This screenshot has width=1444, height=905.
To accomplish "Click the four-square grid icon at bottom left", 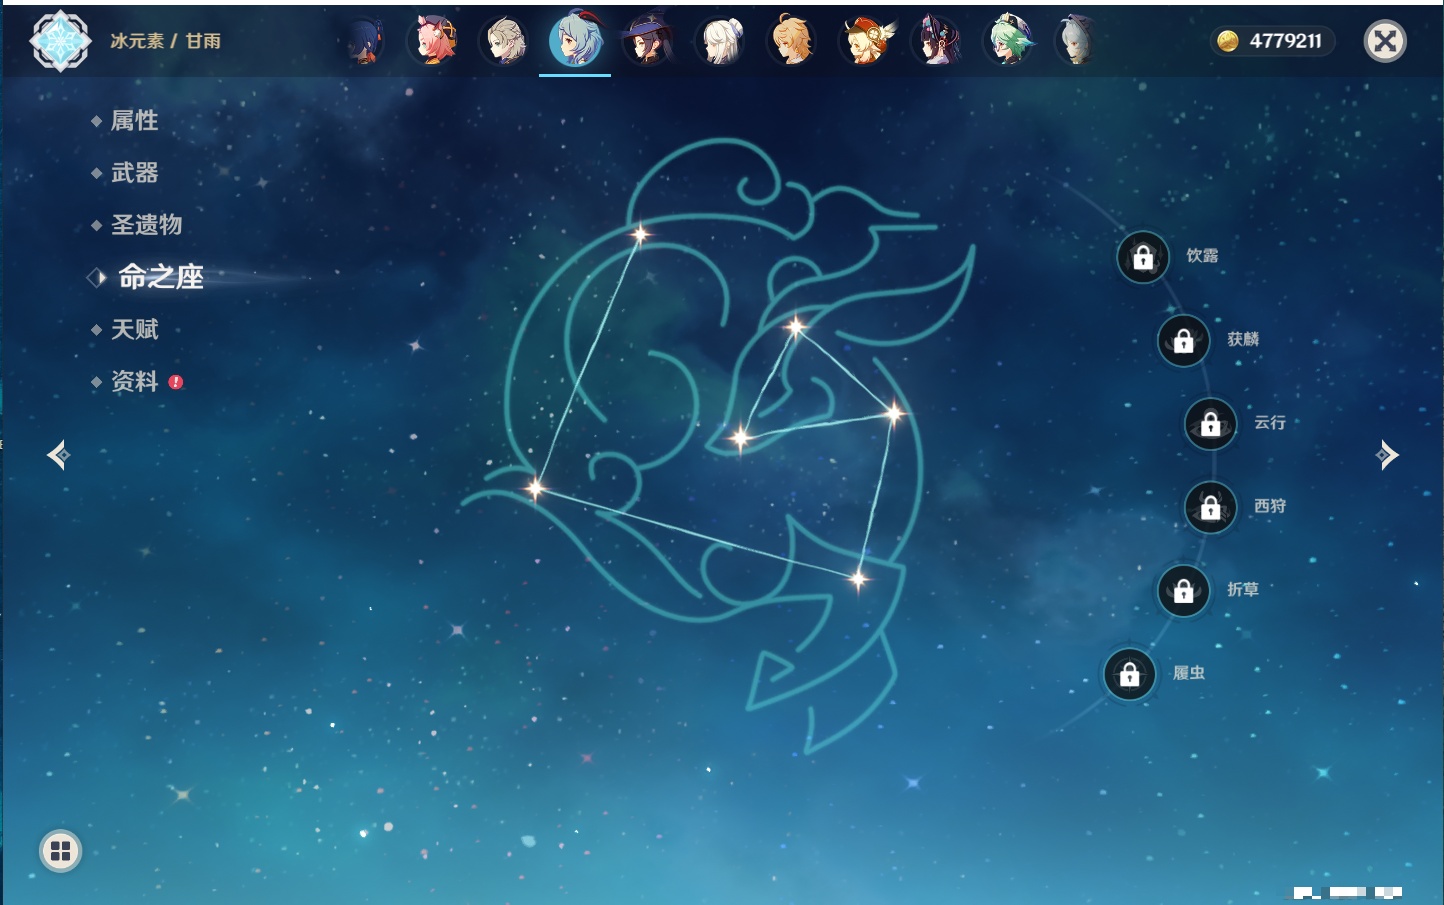I will click(x=60, y=851).
